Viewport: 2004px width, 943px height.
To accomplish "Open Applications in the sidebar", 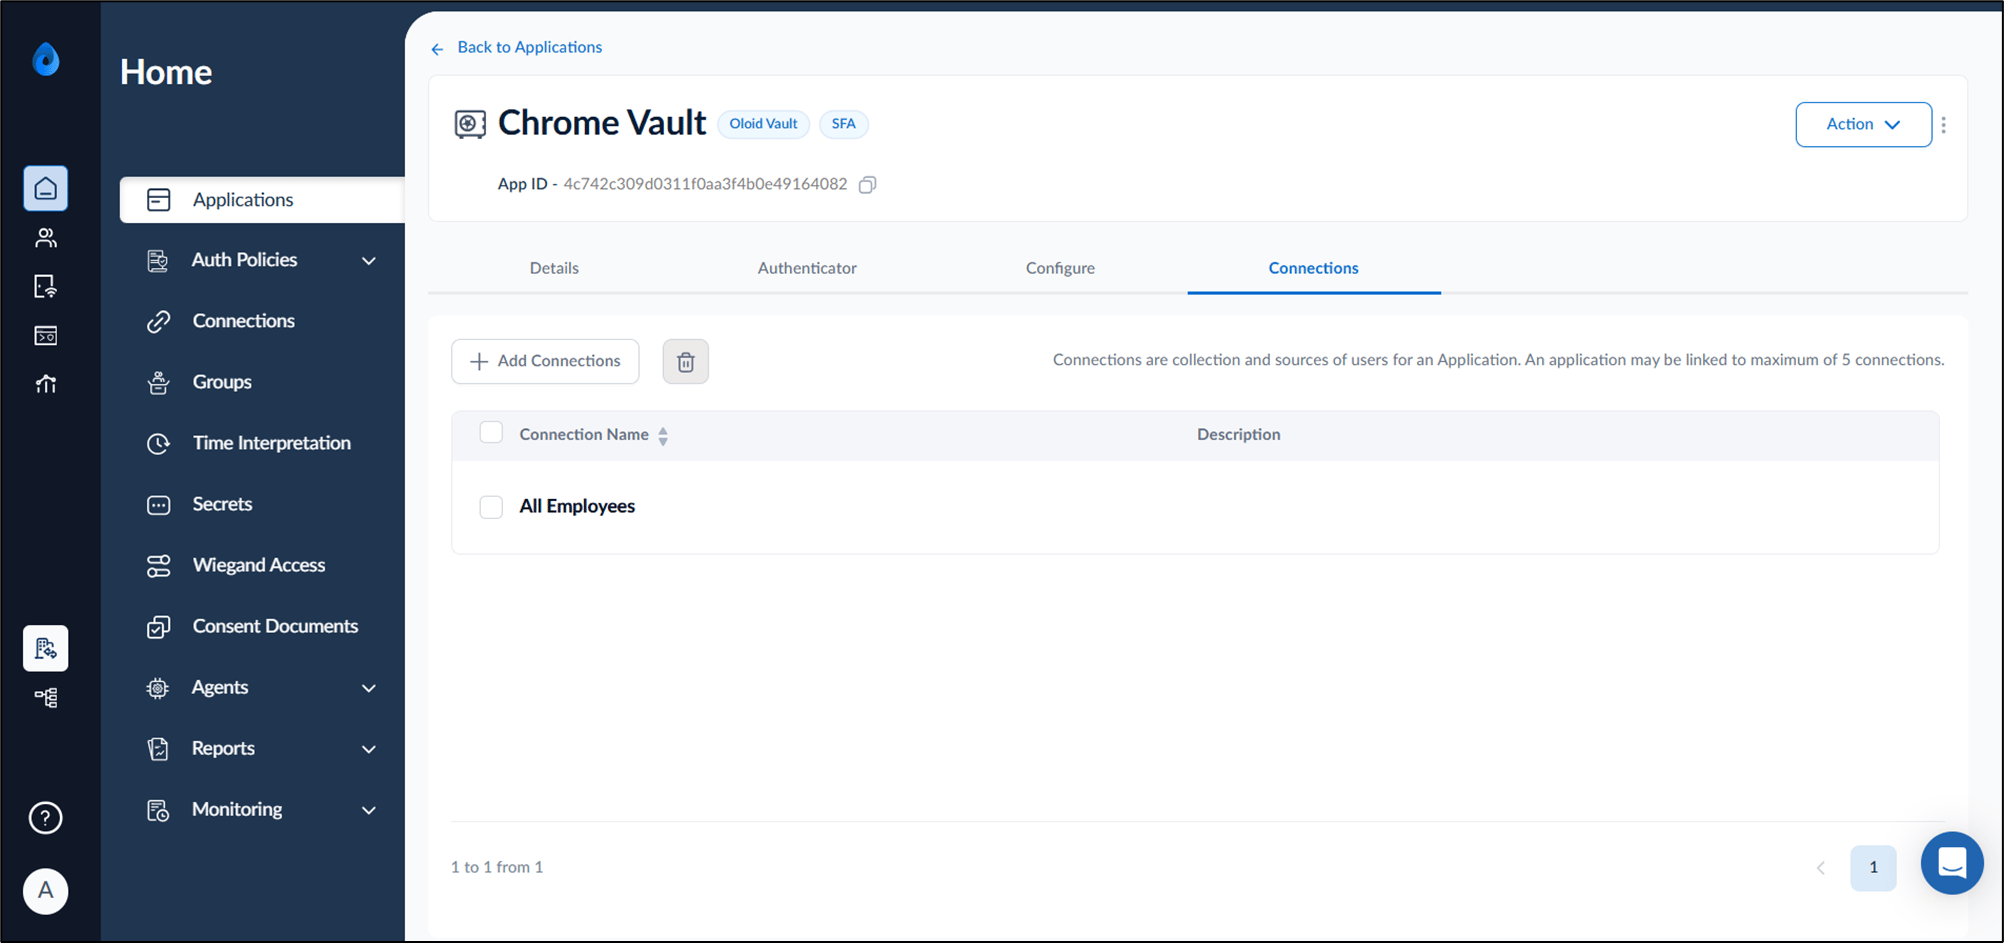I will [x=262, y=200].
